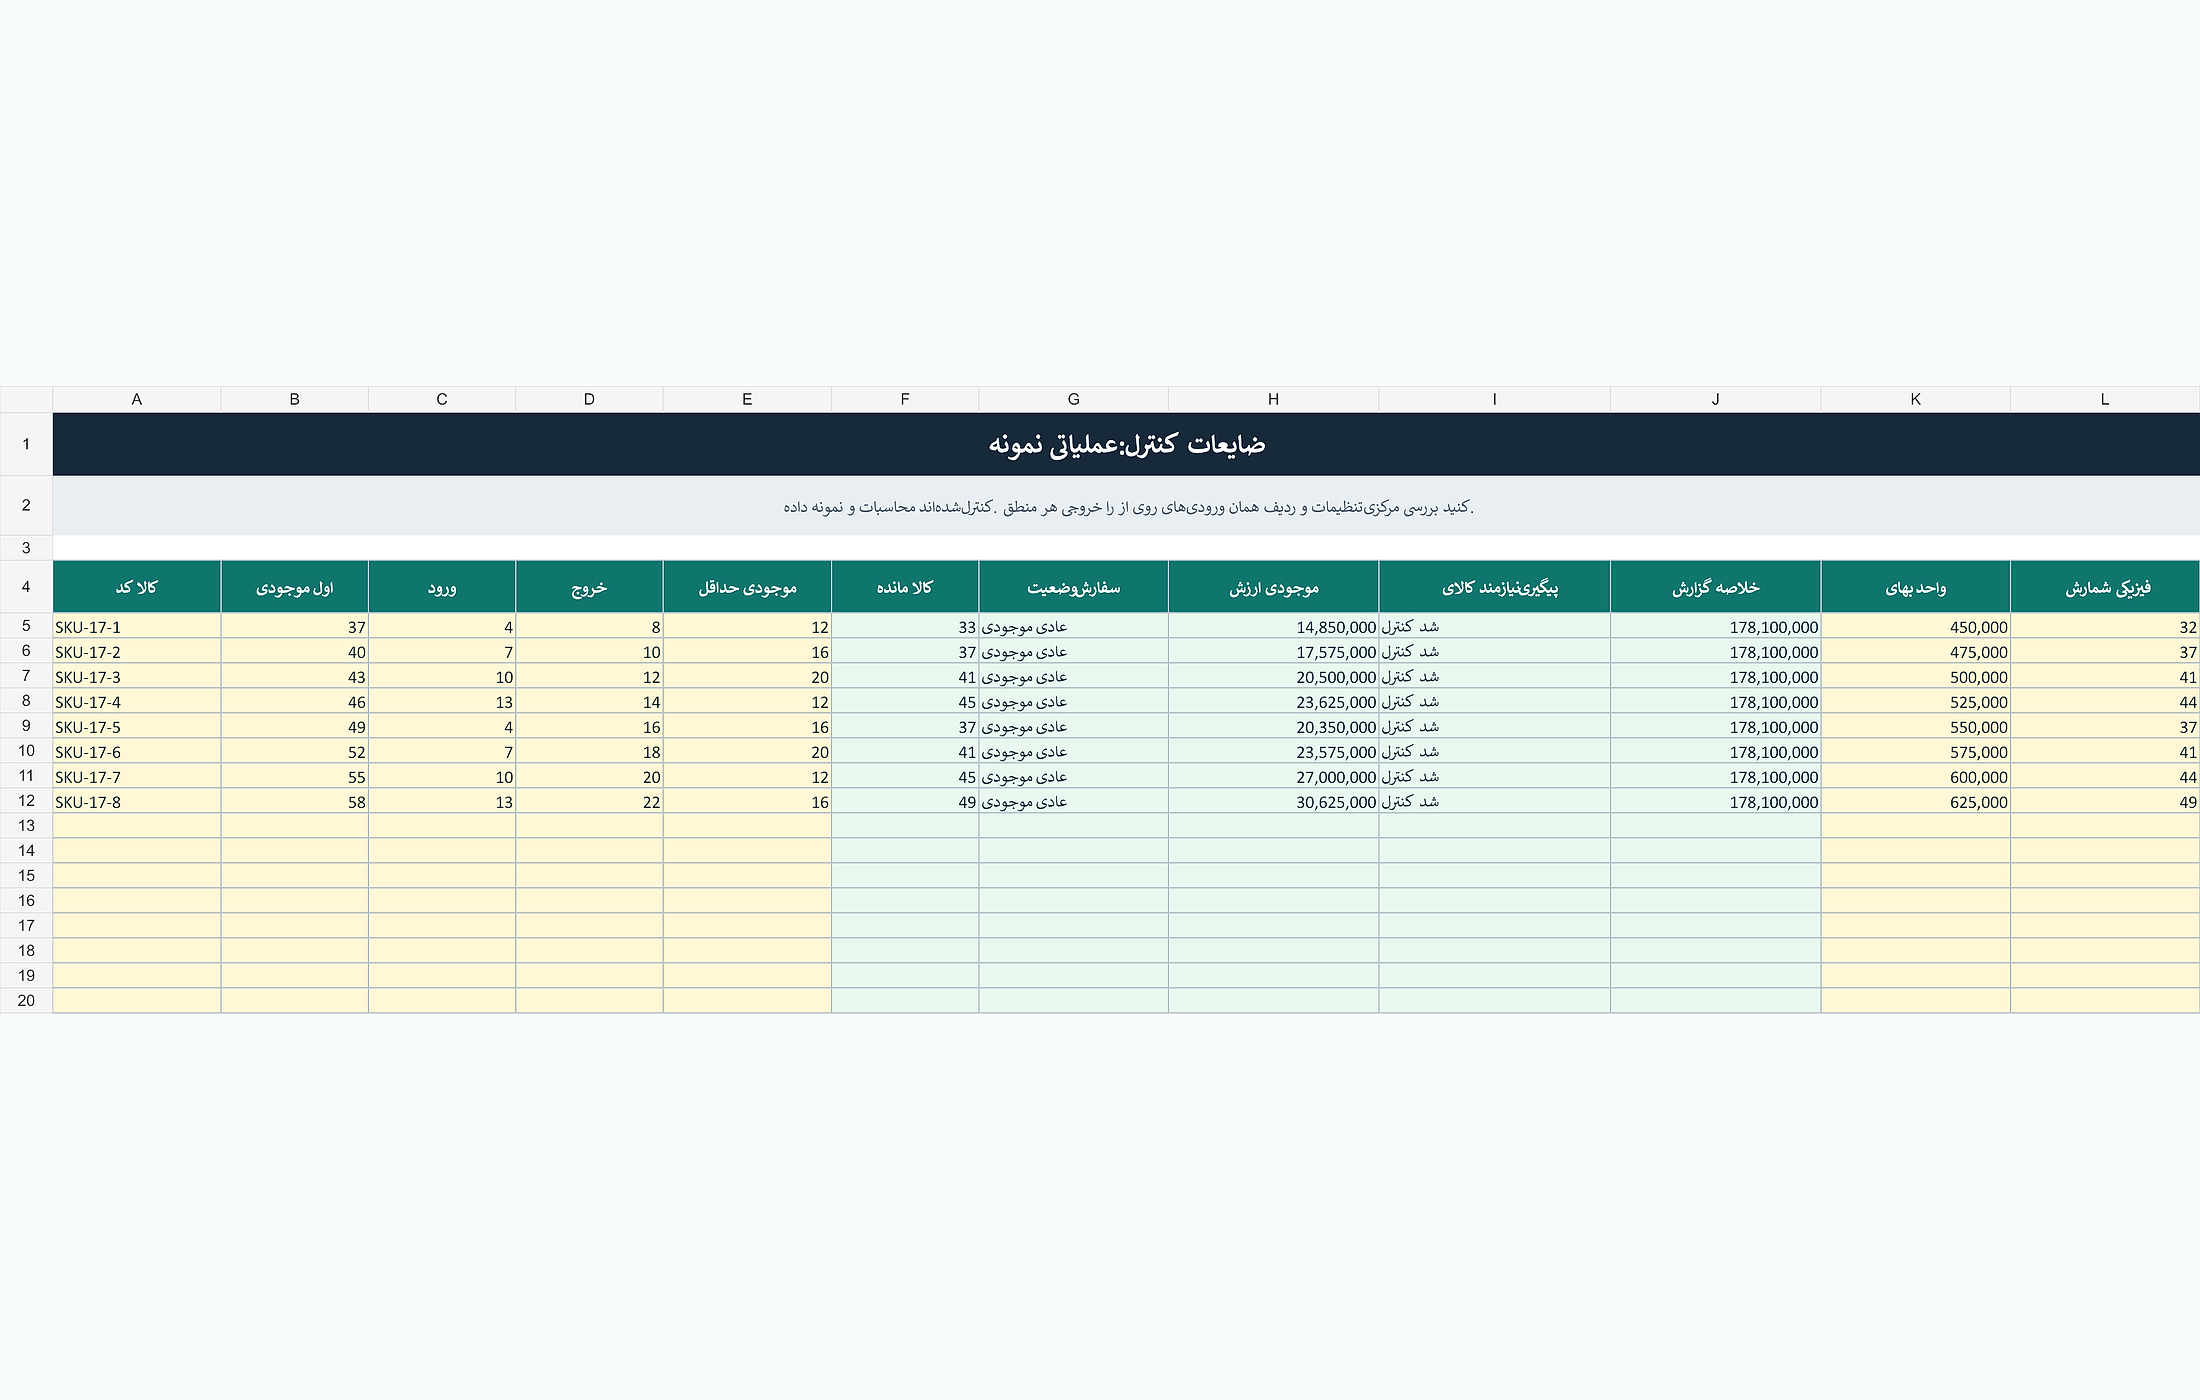The height and width of the screenshot is (1400, 2200).
Task: Click header cell فیزیکی شمارش
Action: [x=2105, y=587]
